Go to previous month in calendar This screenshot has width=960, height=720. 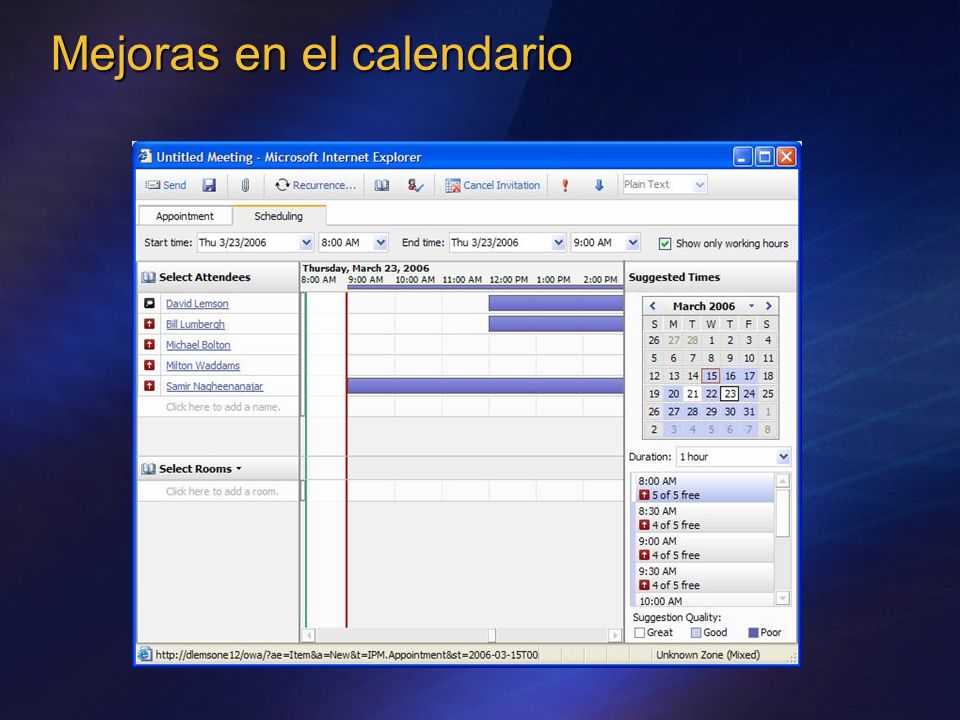pyautogui.click(x=653, y=306)
